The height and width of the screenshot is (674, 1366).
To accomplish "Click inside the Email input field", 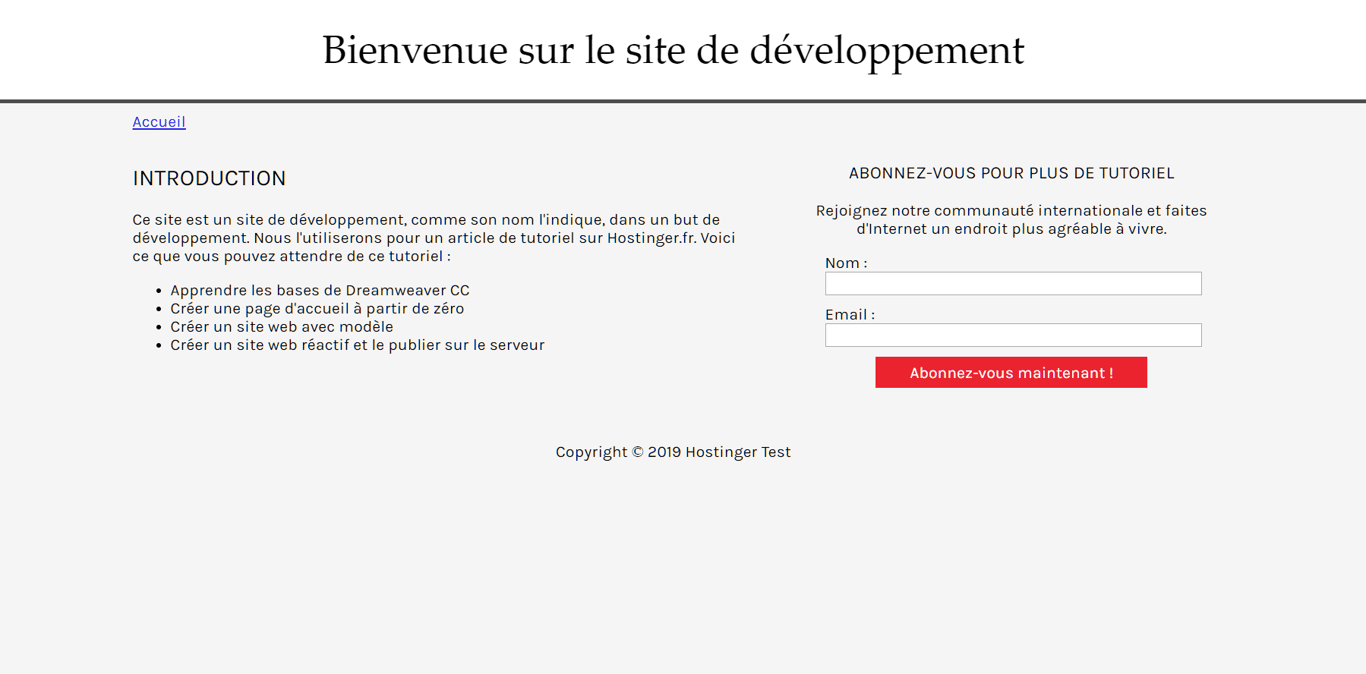I will point(1012,335).
